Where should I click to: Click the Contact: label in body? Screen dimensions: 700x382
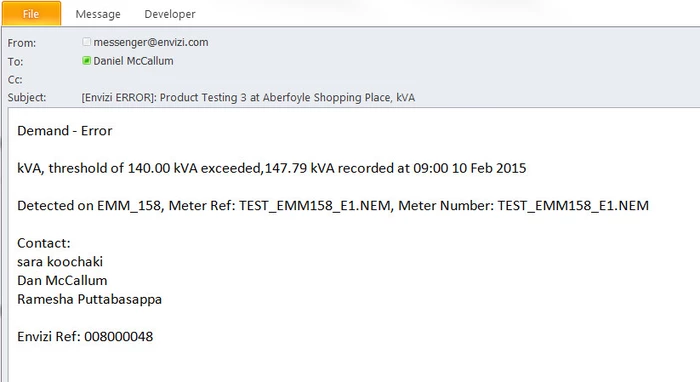point(44,243)
